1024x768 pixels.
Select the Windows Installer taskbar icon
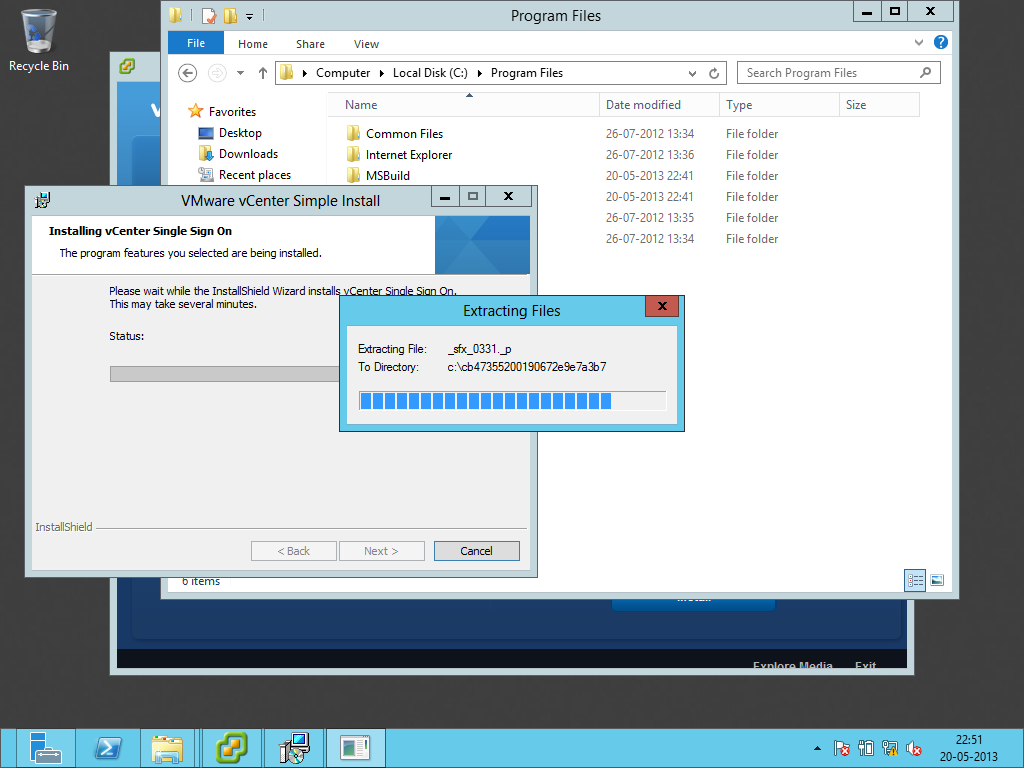coord(294,747)
